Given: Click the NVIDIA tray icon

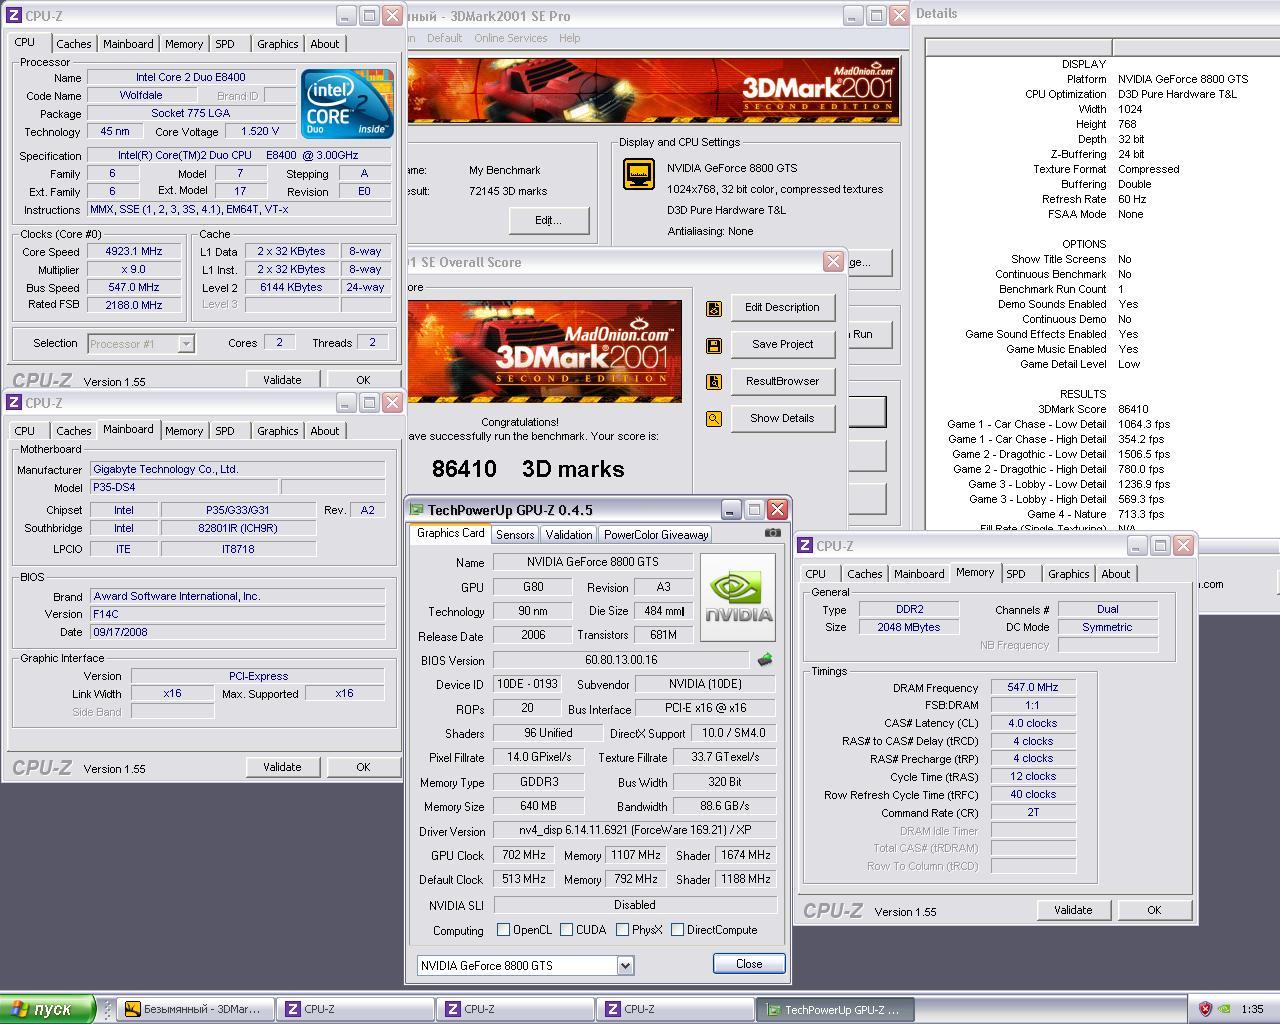Looking at the screenshot, I should (1224, 1009).
